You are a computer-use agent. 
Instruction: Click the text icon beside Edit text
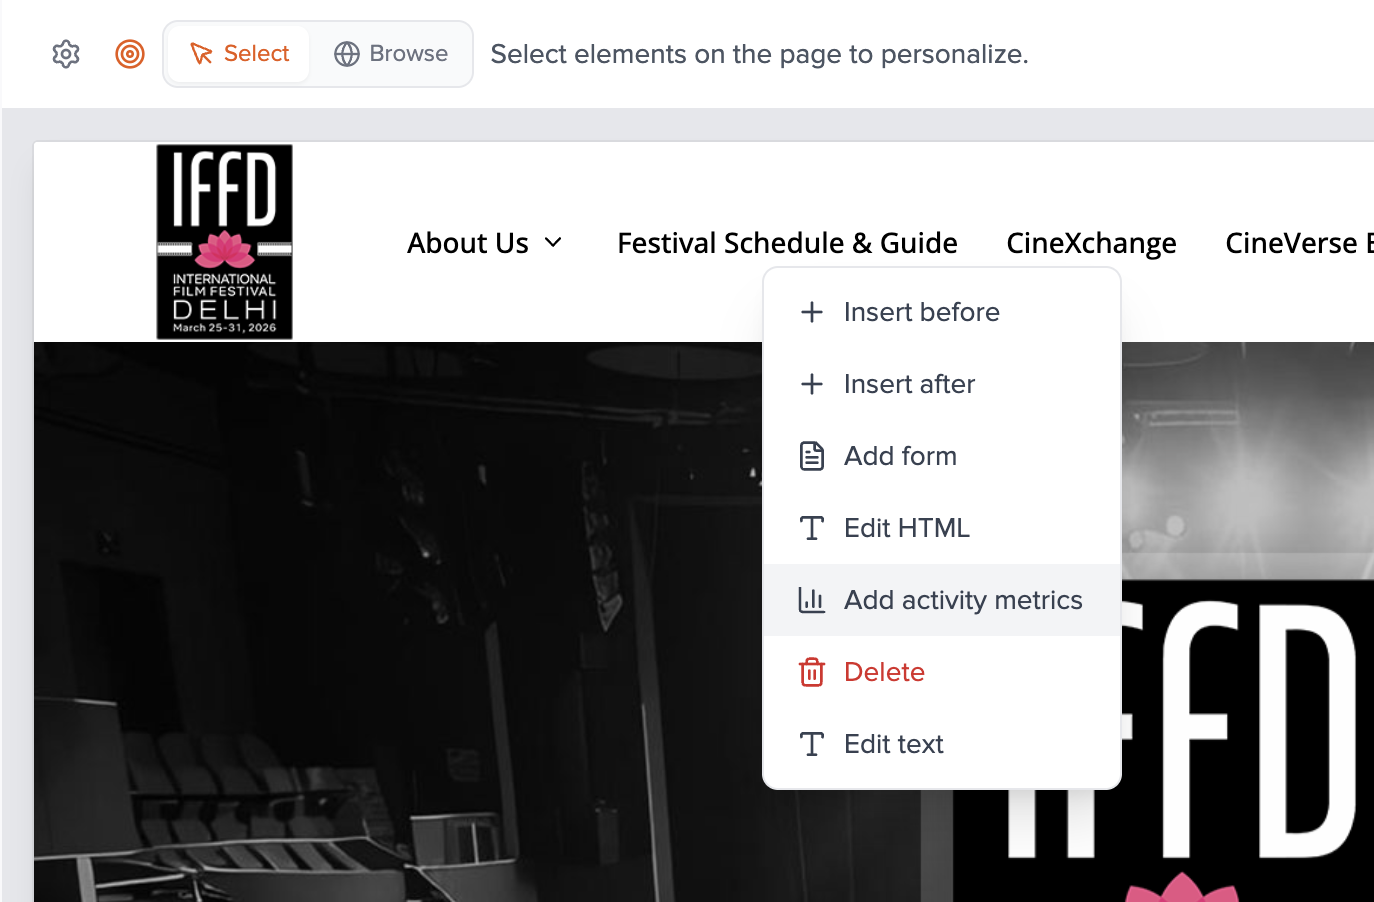pyautogui.click(x=812, y=744)
